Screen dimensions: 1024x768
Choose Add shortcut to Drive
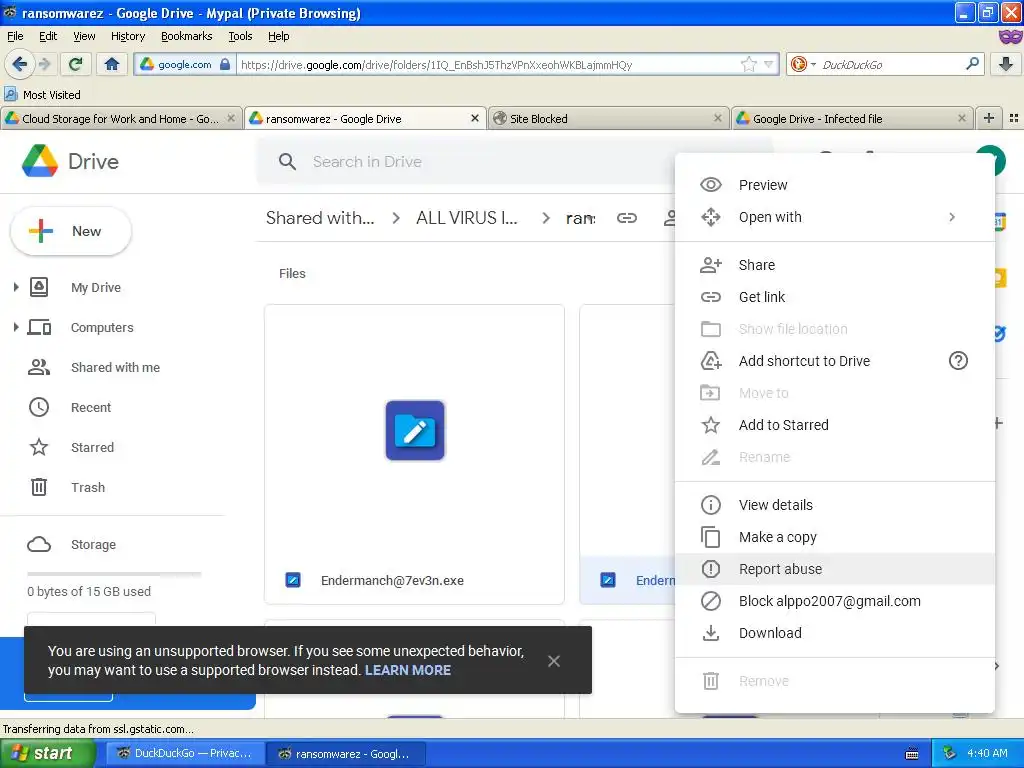tap(835, 360)
